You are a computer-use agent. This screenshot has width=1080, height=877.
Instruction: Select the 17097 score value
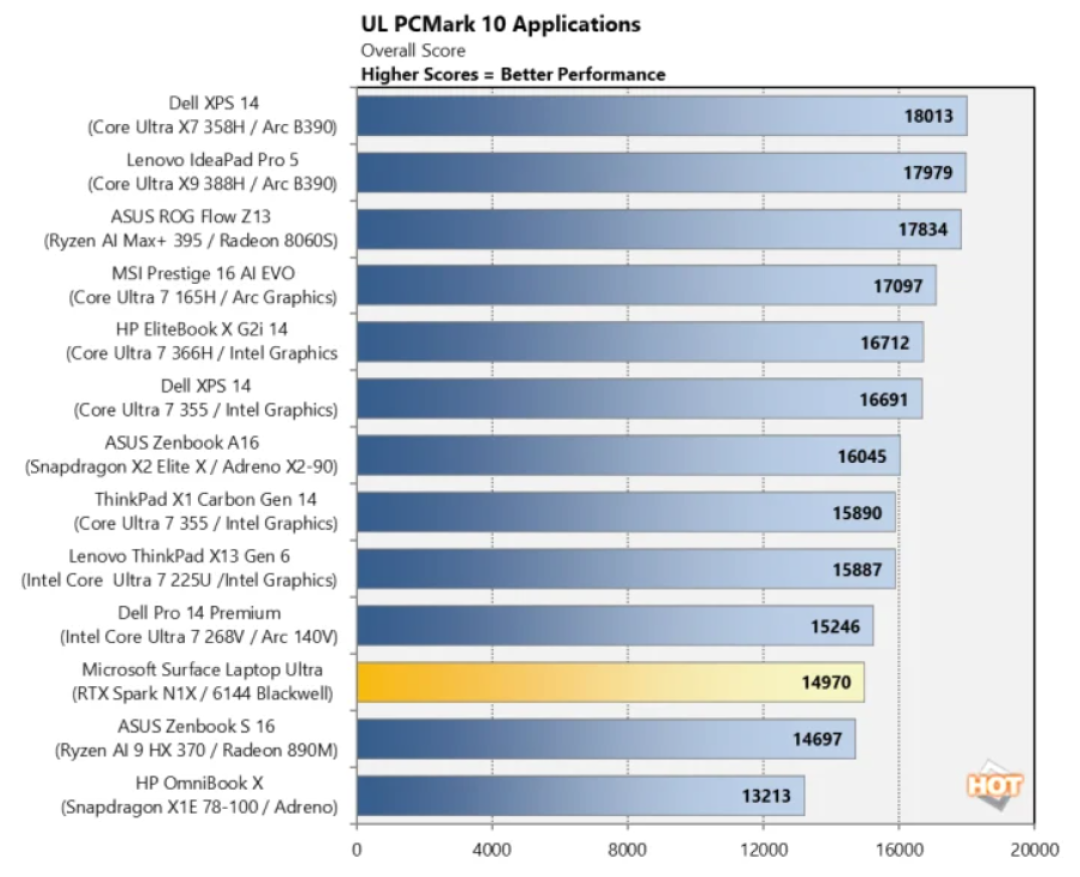click(x=898, y=286)
